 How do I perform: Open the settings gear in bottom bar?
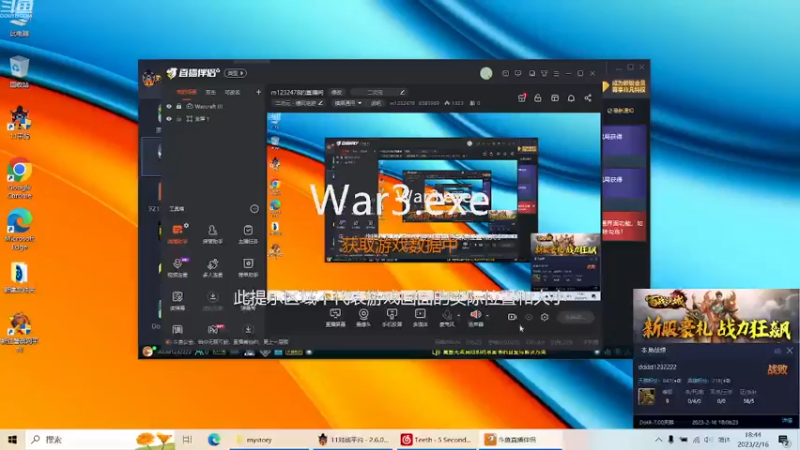pos(544,317)
